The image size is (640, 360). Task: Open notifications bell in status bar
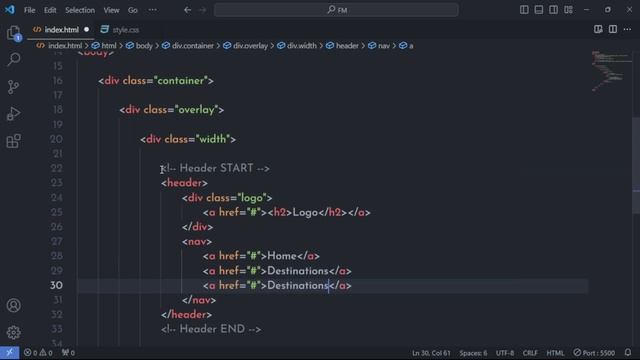pos(628,352)
